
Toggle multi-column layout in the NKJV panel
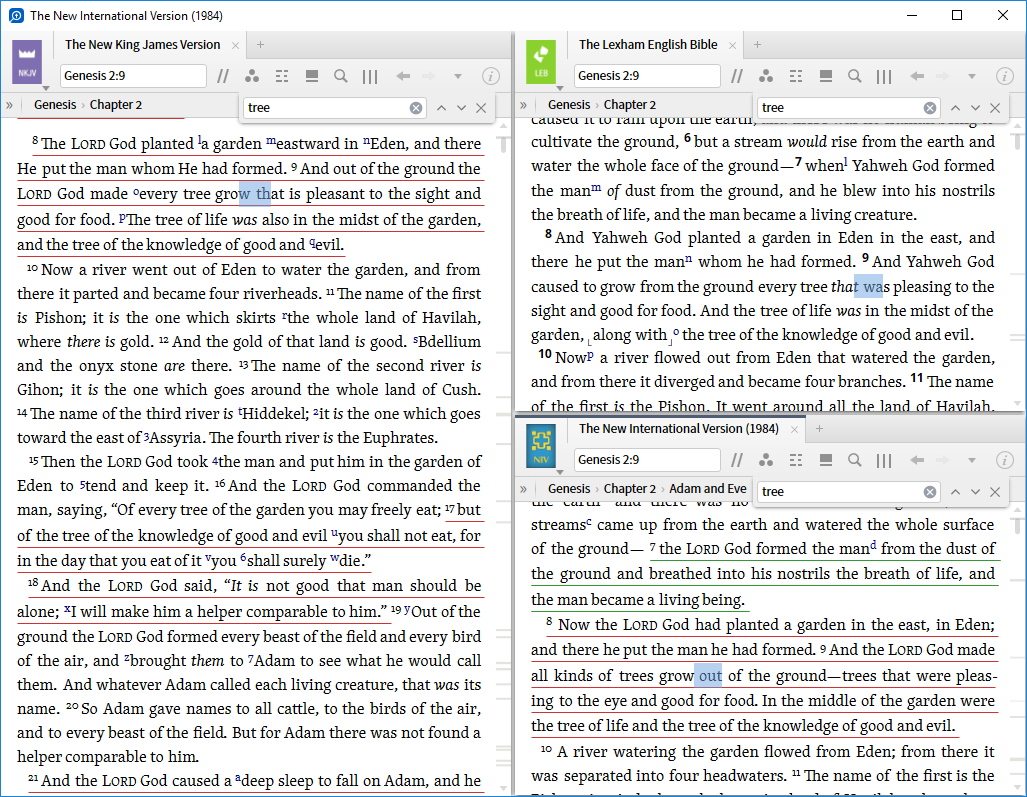click(370, 76)
